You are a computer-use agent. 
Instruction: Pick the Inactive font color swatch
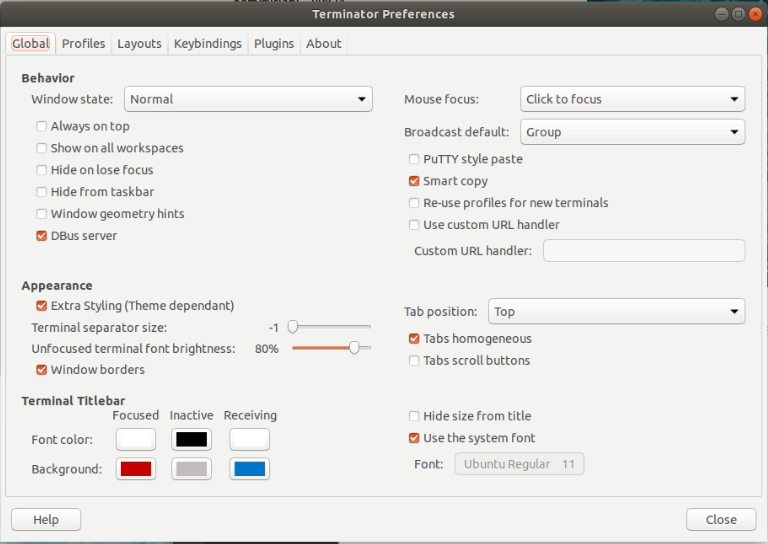point(192,439)
